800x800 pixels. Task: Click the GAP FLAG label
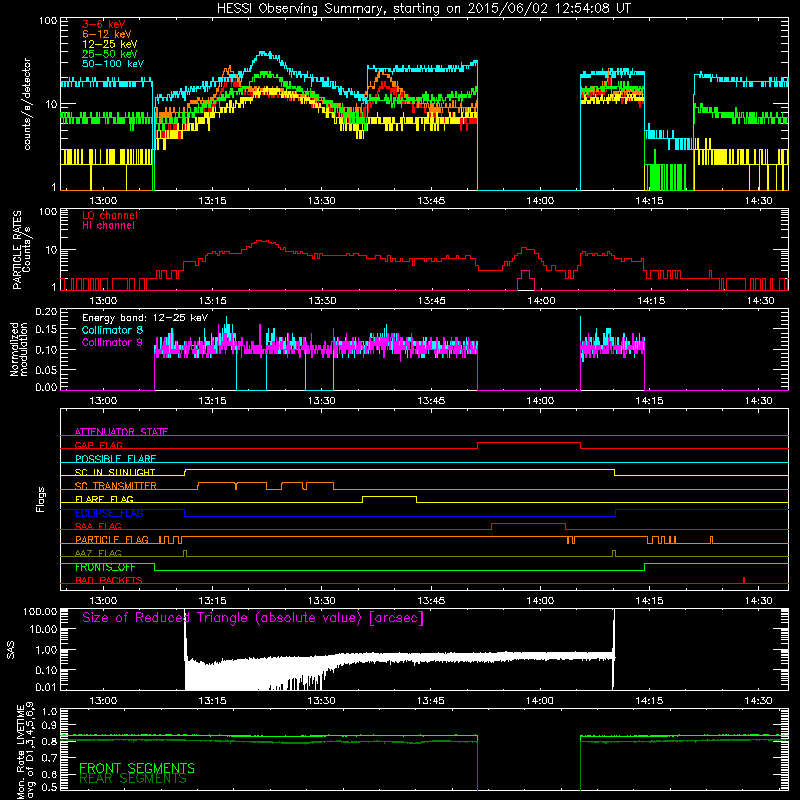(98, 445)
